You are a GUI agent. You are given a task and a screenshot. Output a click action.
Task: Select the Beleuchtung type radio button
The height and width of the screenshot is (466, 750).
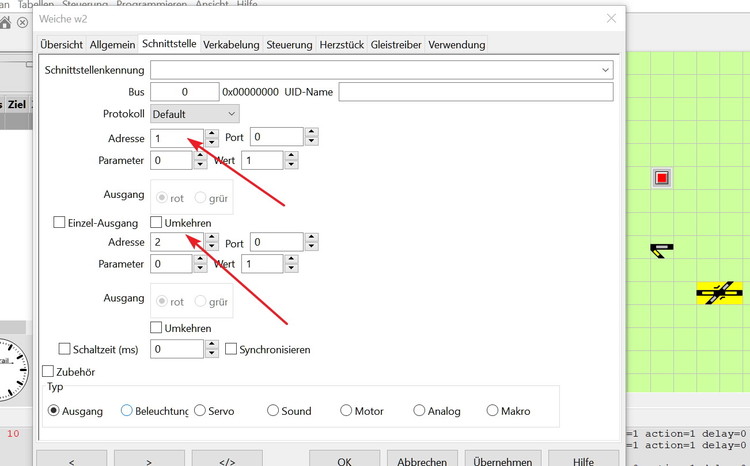[x=126, y=411]
